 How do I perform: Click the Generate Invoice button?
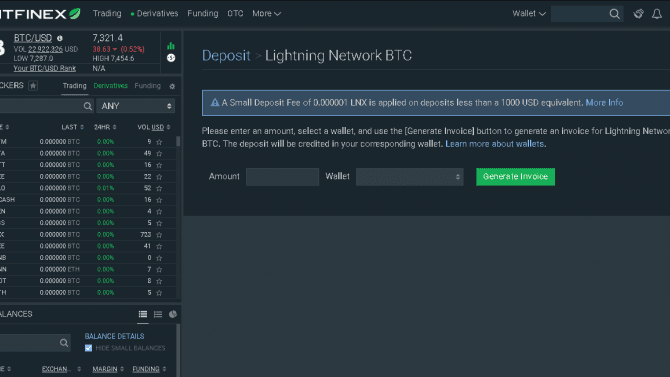point(515,177)
